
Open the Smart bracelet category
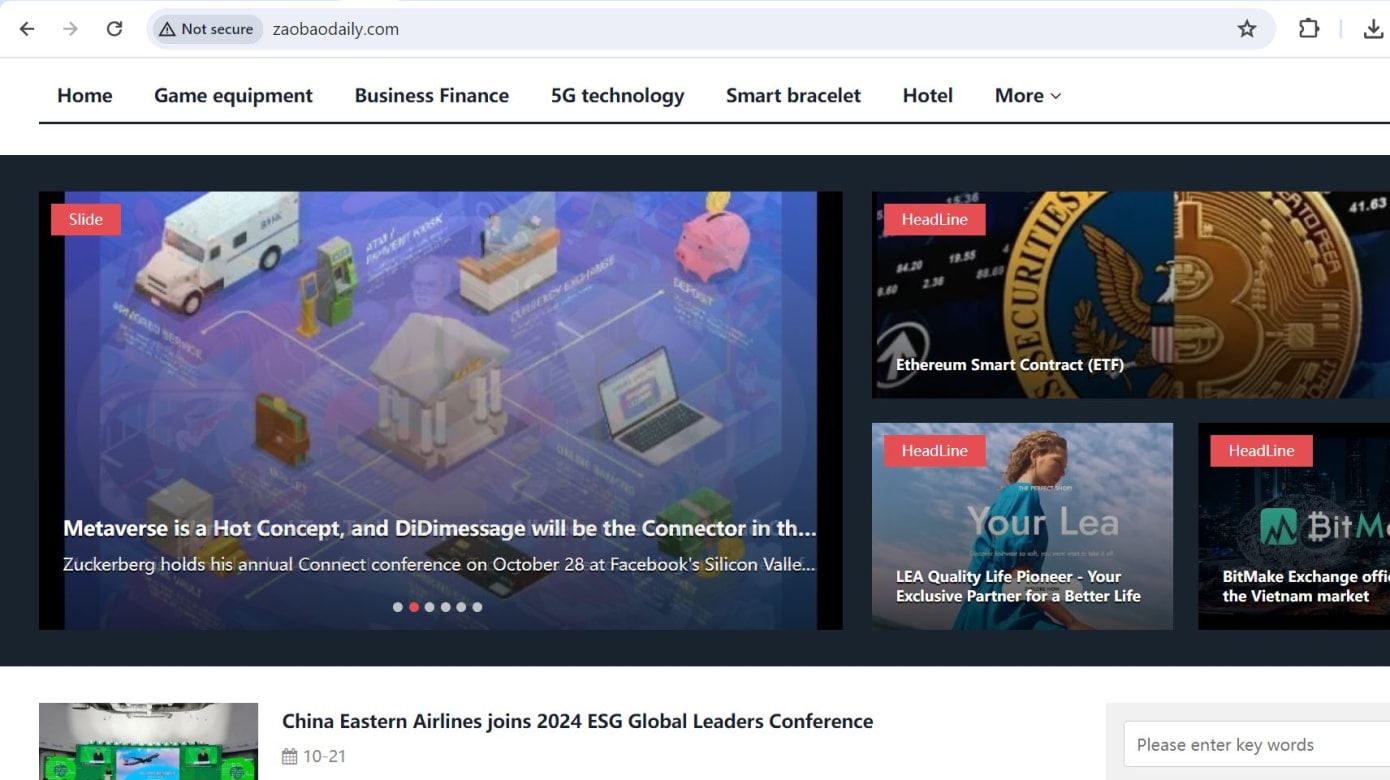pos(793,95)
